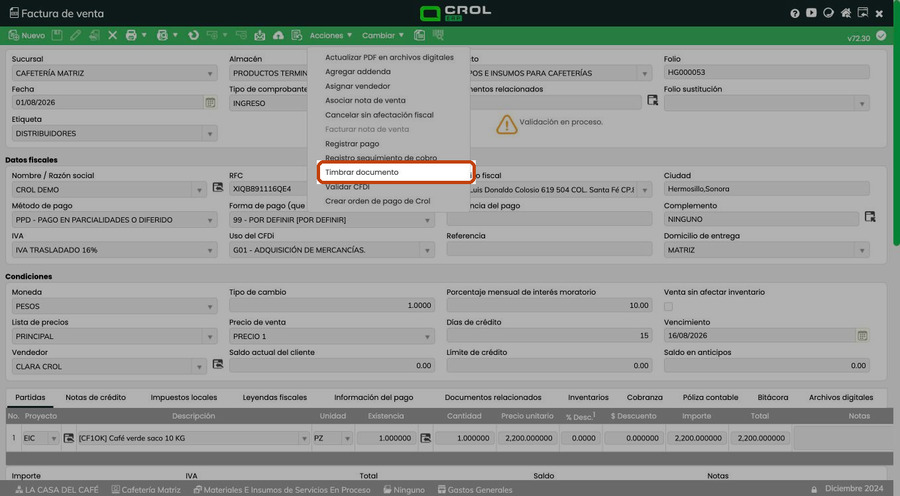The image size is (900, 496).
Task: Switch to Archivos digitales tab
Action: coord(841,397)
